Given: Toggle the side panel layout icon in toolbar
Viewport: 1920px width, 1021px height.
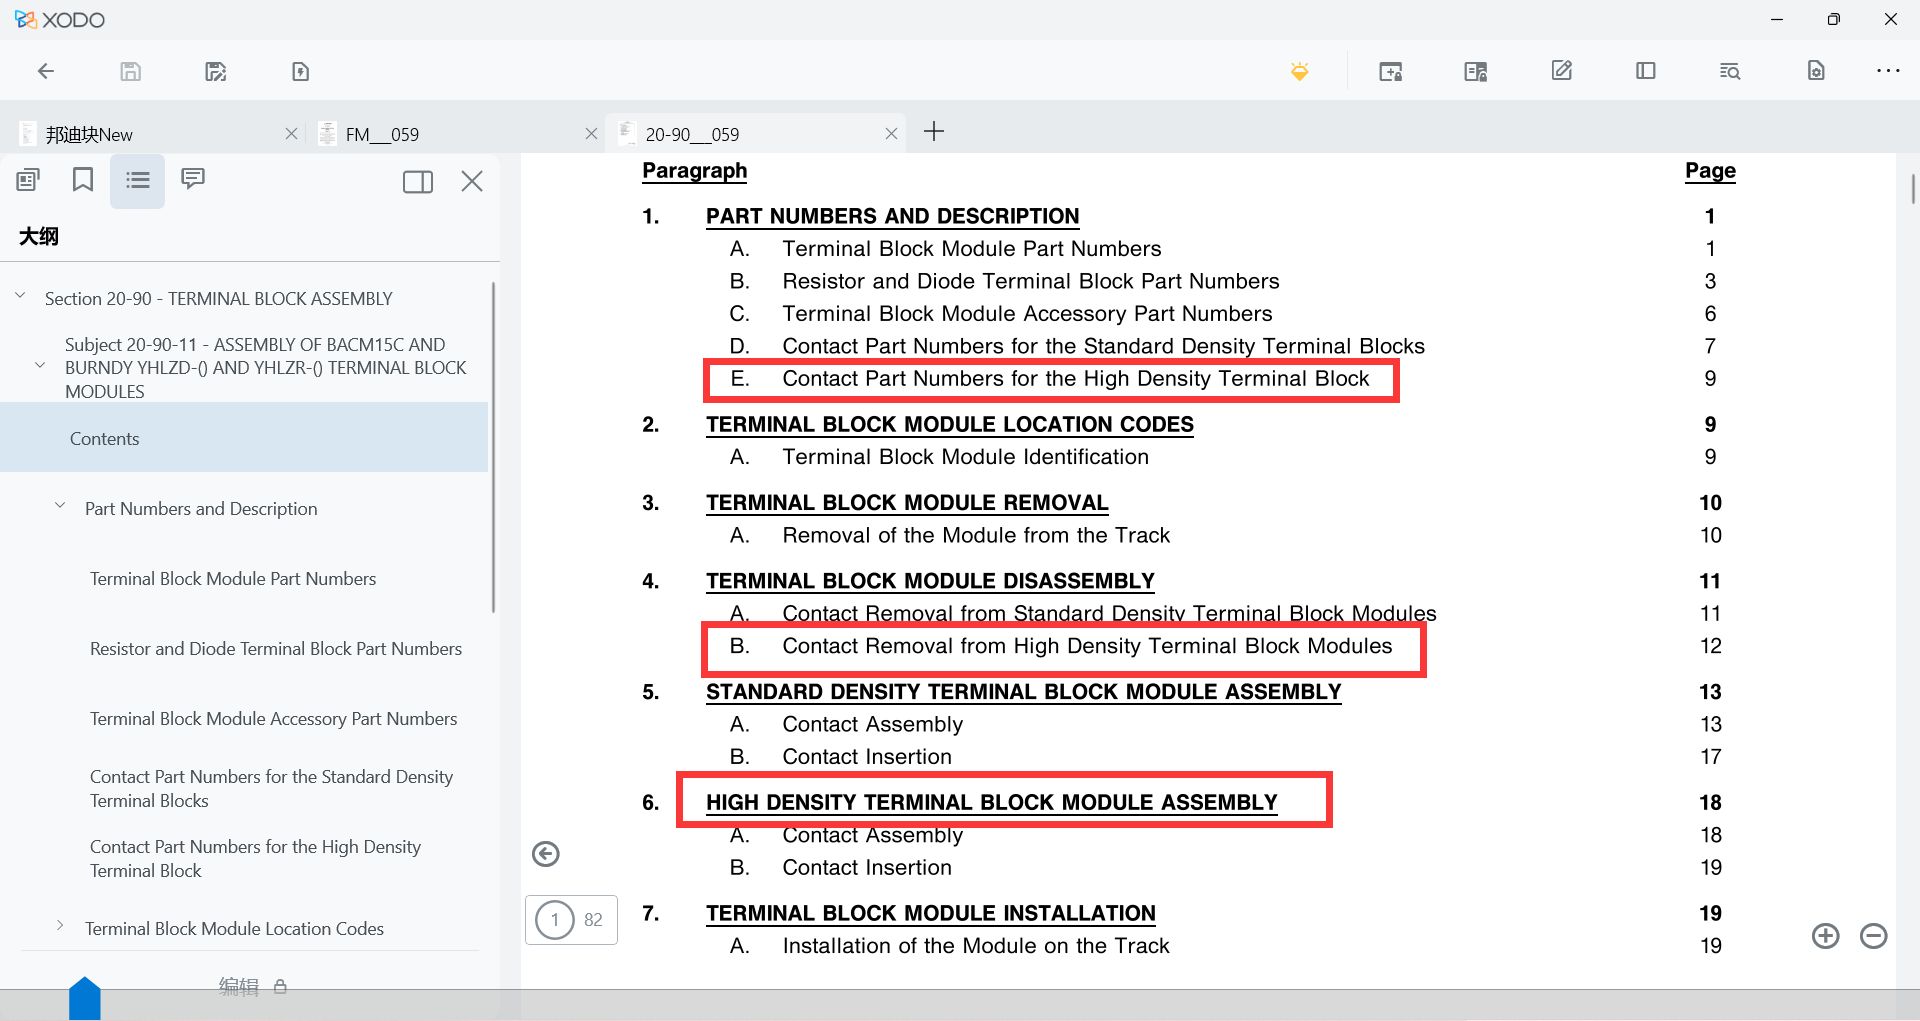Looking at the screenshot, I should coord(1646,71).
